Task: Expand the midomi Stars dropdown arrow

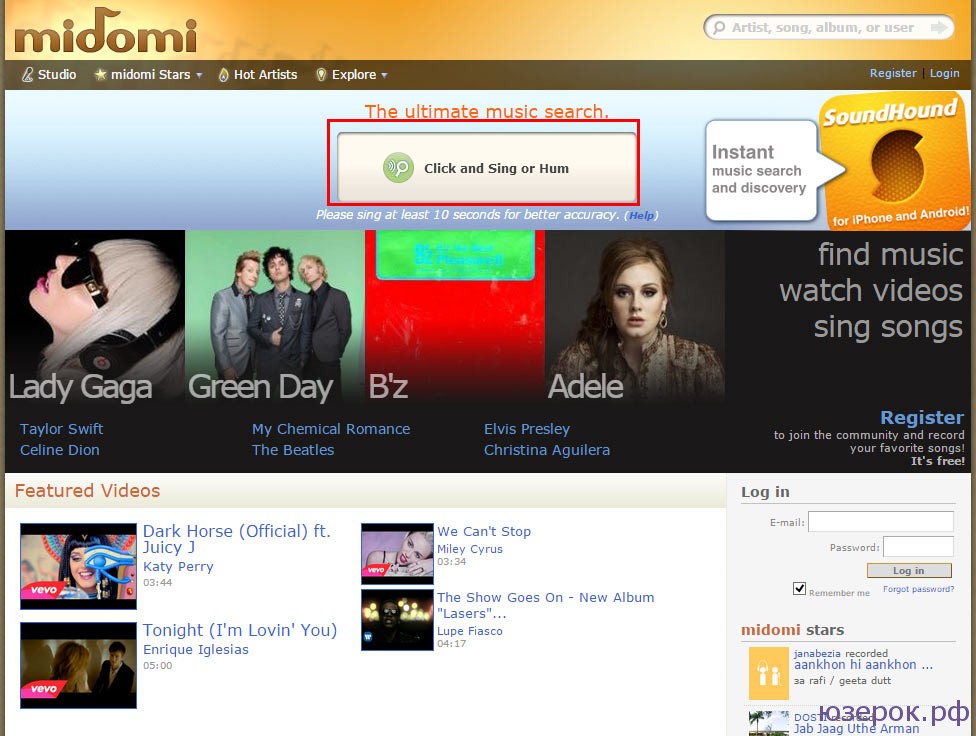Action: (x=199, y=75)
